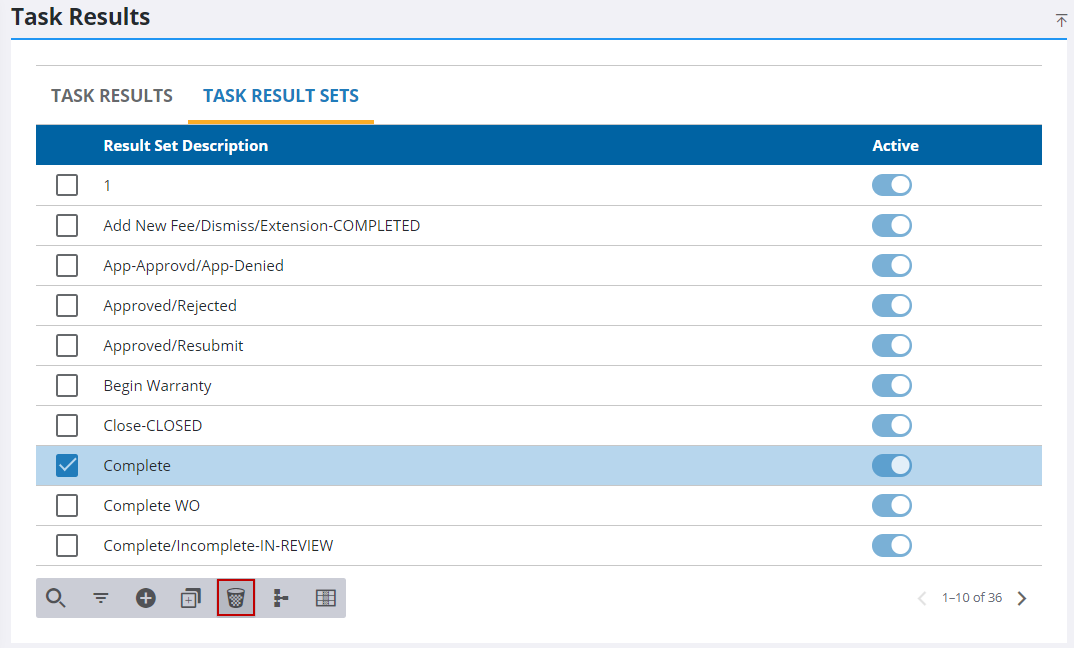Collapse the Task Results panel via top arrow
This screenshot has height=648, width=1074.
(1061, 21)
